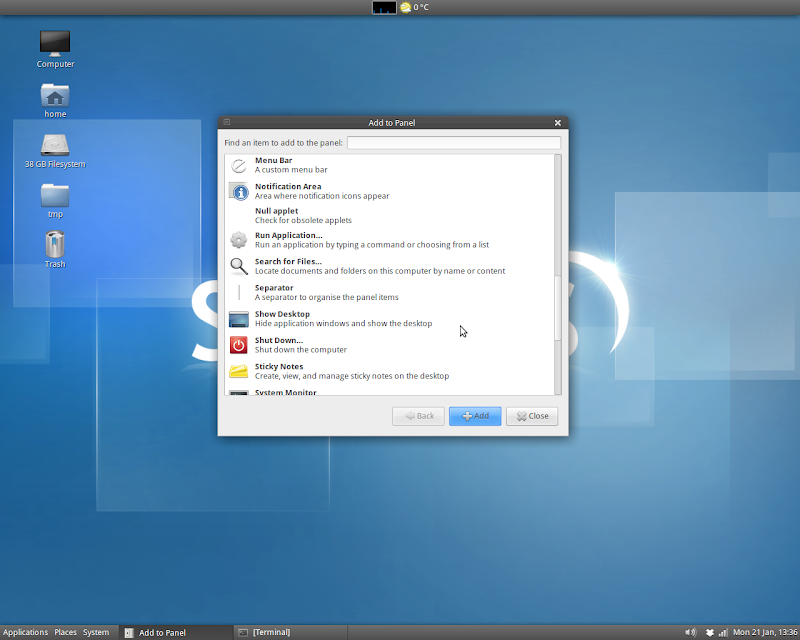Open the Places menu
This screenshot has height=640, width=800.
(x=65, y=632)
